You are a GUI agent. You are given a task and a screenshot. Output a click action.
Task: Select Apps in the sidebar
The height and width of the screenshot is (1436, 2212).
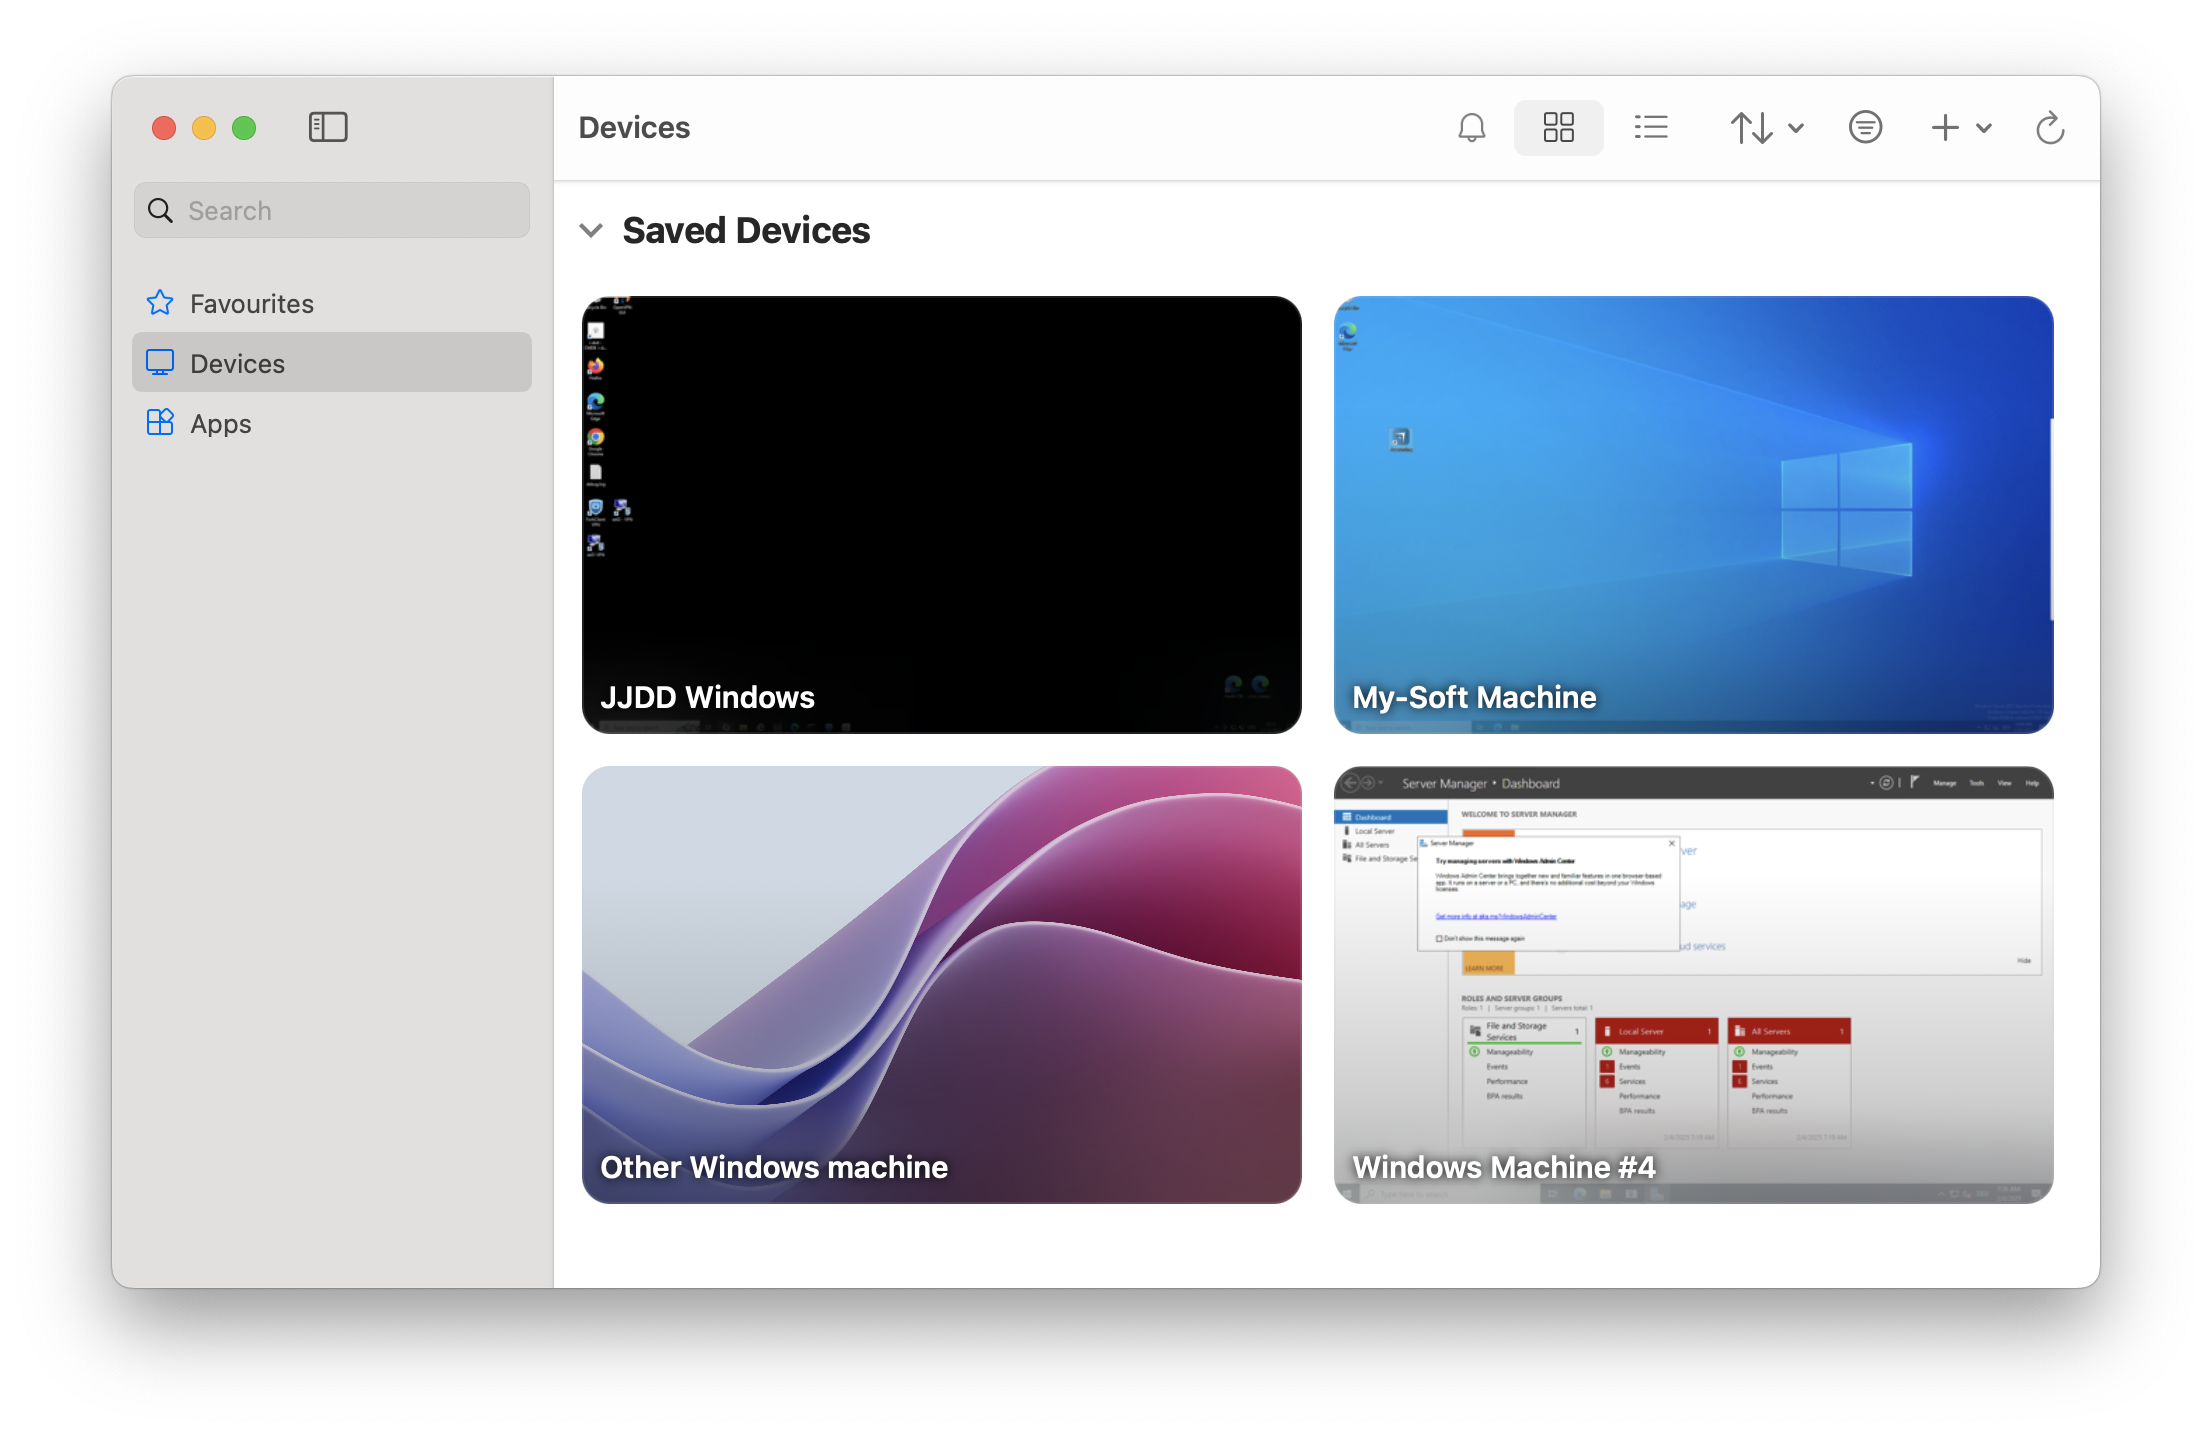tap(220, 424)
